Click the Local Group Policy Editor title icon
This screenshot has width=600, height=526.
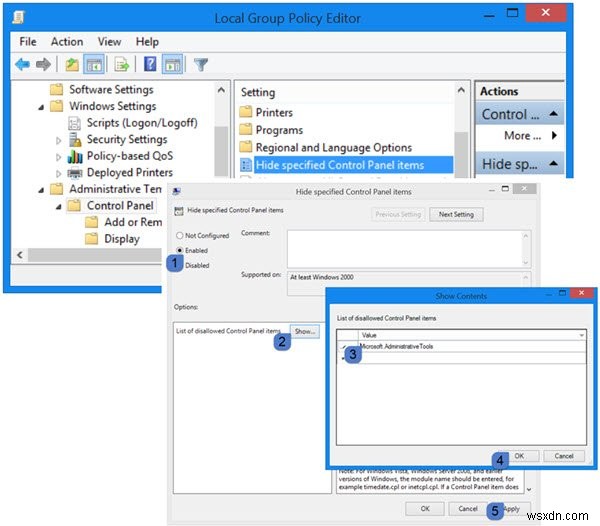click(x=18, y=18)
